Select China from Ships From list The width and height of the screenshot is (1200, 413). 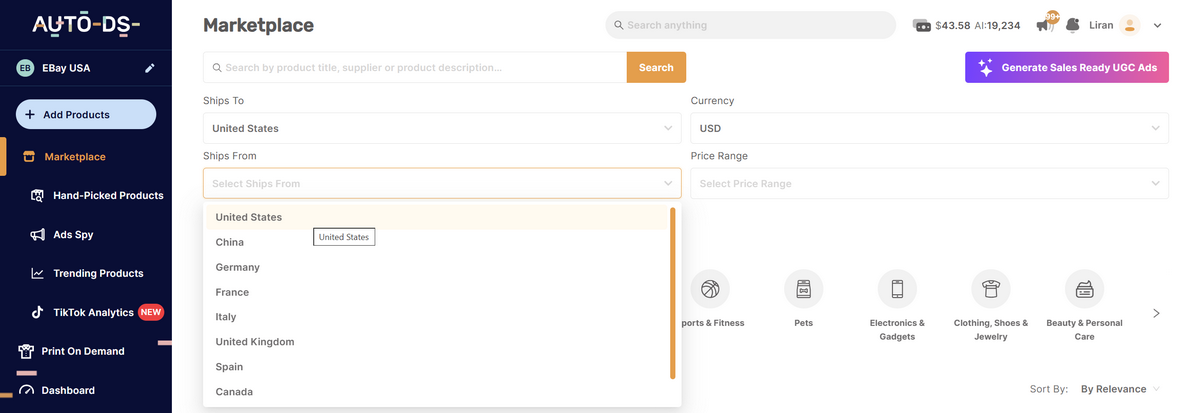coord(230,242)
